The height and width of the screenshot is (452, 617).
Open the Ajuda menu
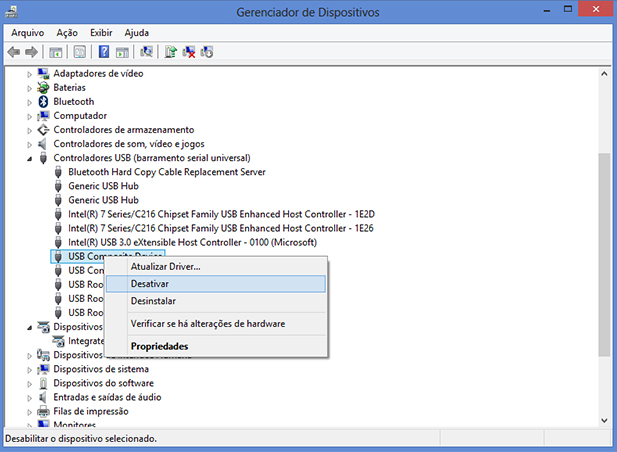pos(137,33)
